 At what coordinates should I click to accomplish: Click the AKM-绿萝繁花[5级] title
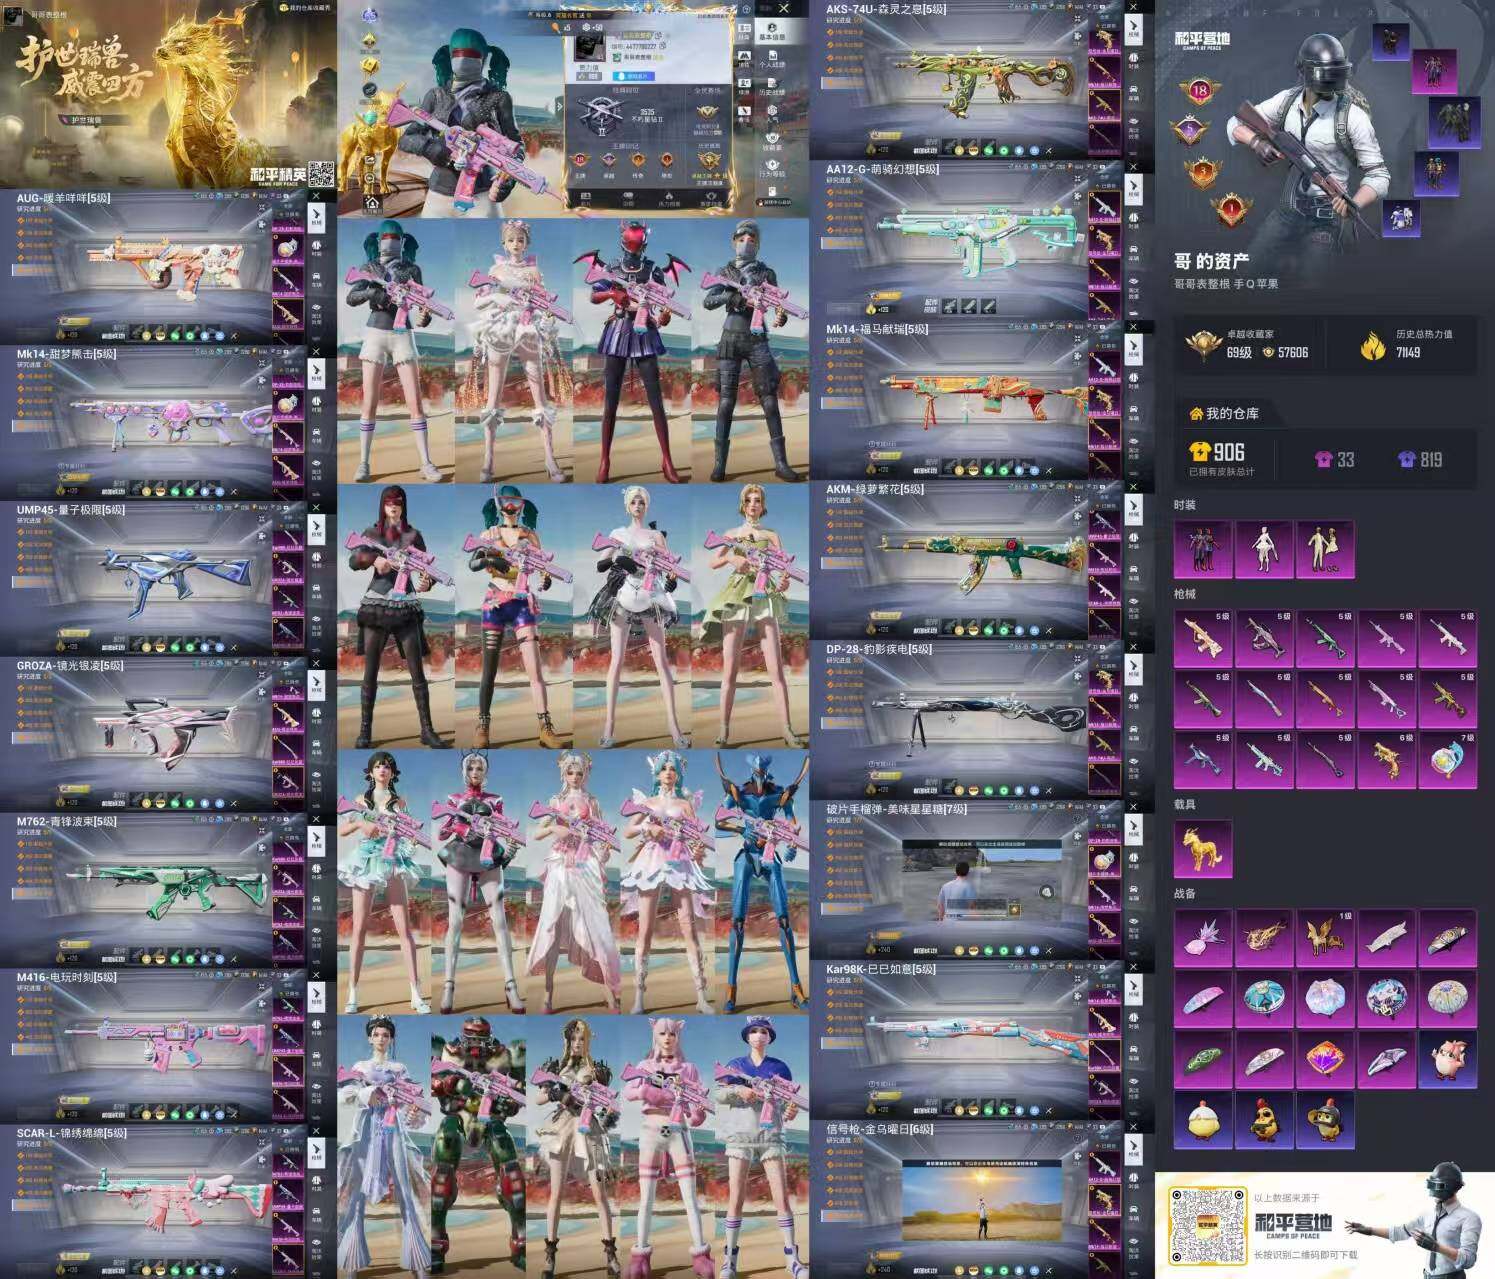875,489
